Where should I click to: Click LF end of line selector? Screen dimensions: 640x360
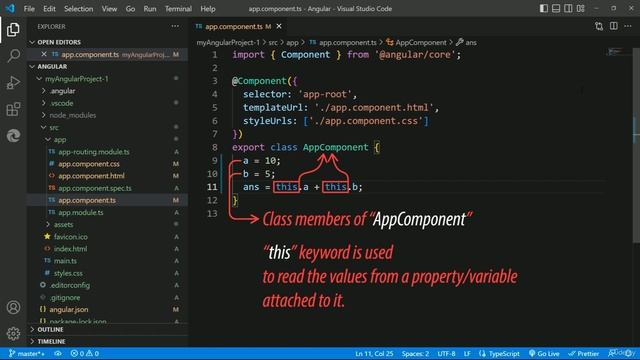(x=467, y=353)
